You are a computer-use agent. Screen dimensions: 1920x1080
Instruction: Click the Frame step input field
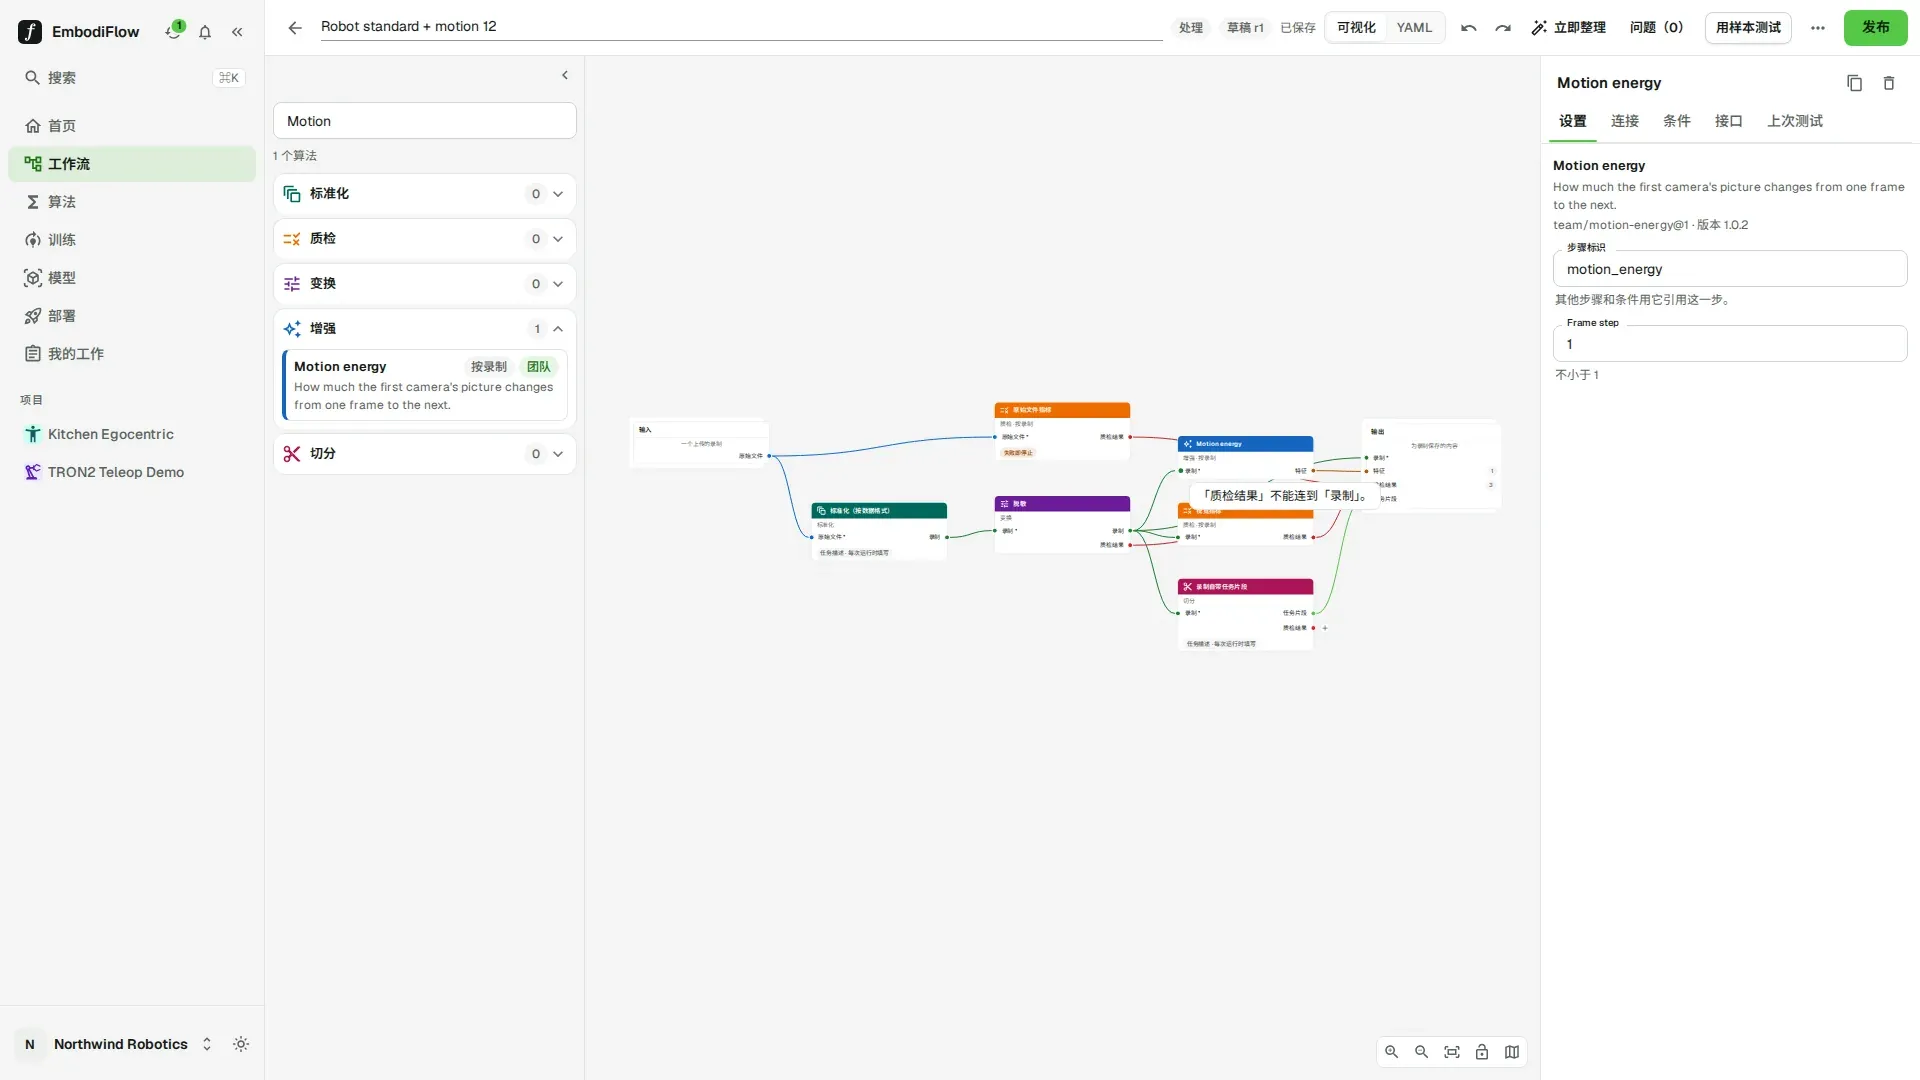tap(1730, 344)
